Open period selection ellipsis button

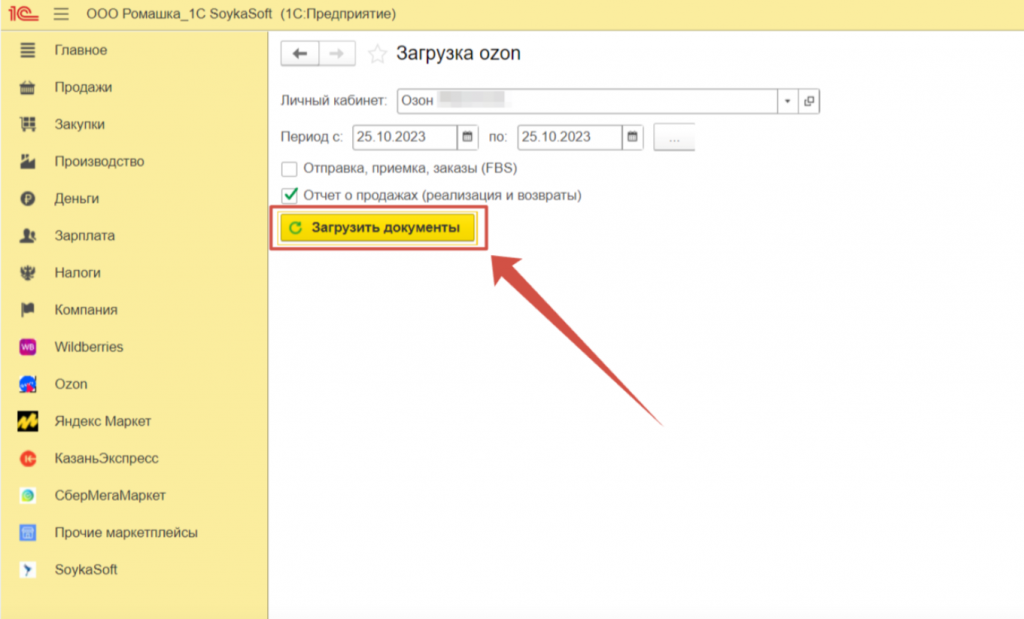tap(674, 138)
